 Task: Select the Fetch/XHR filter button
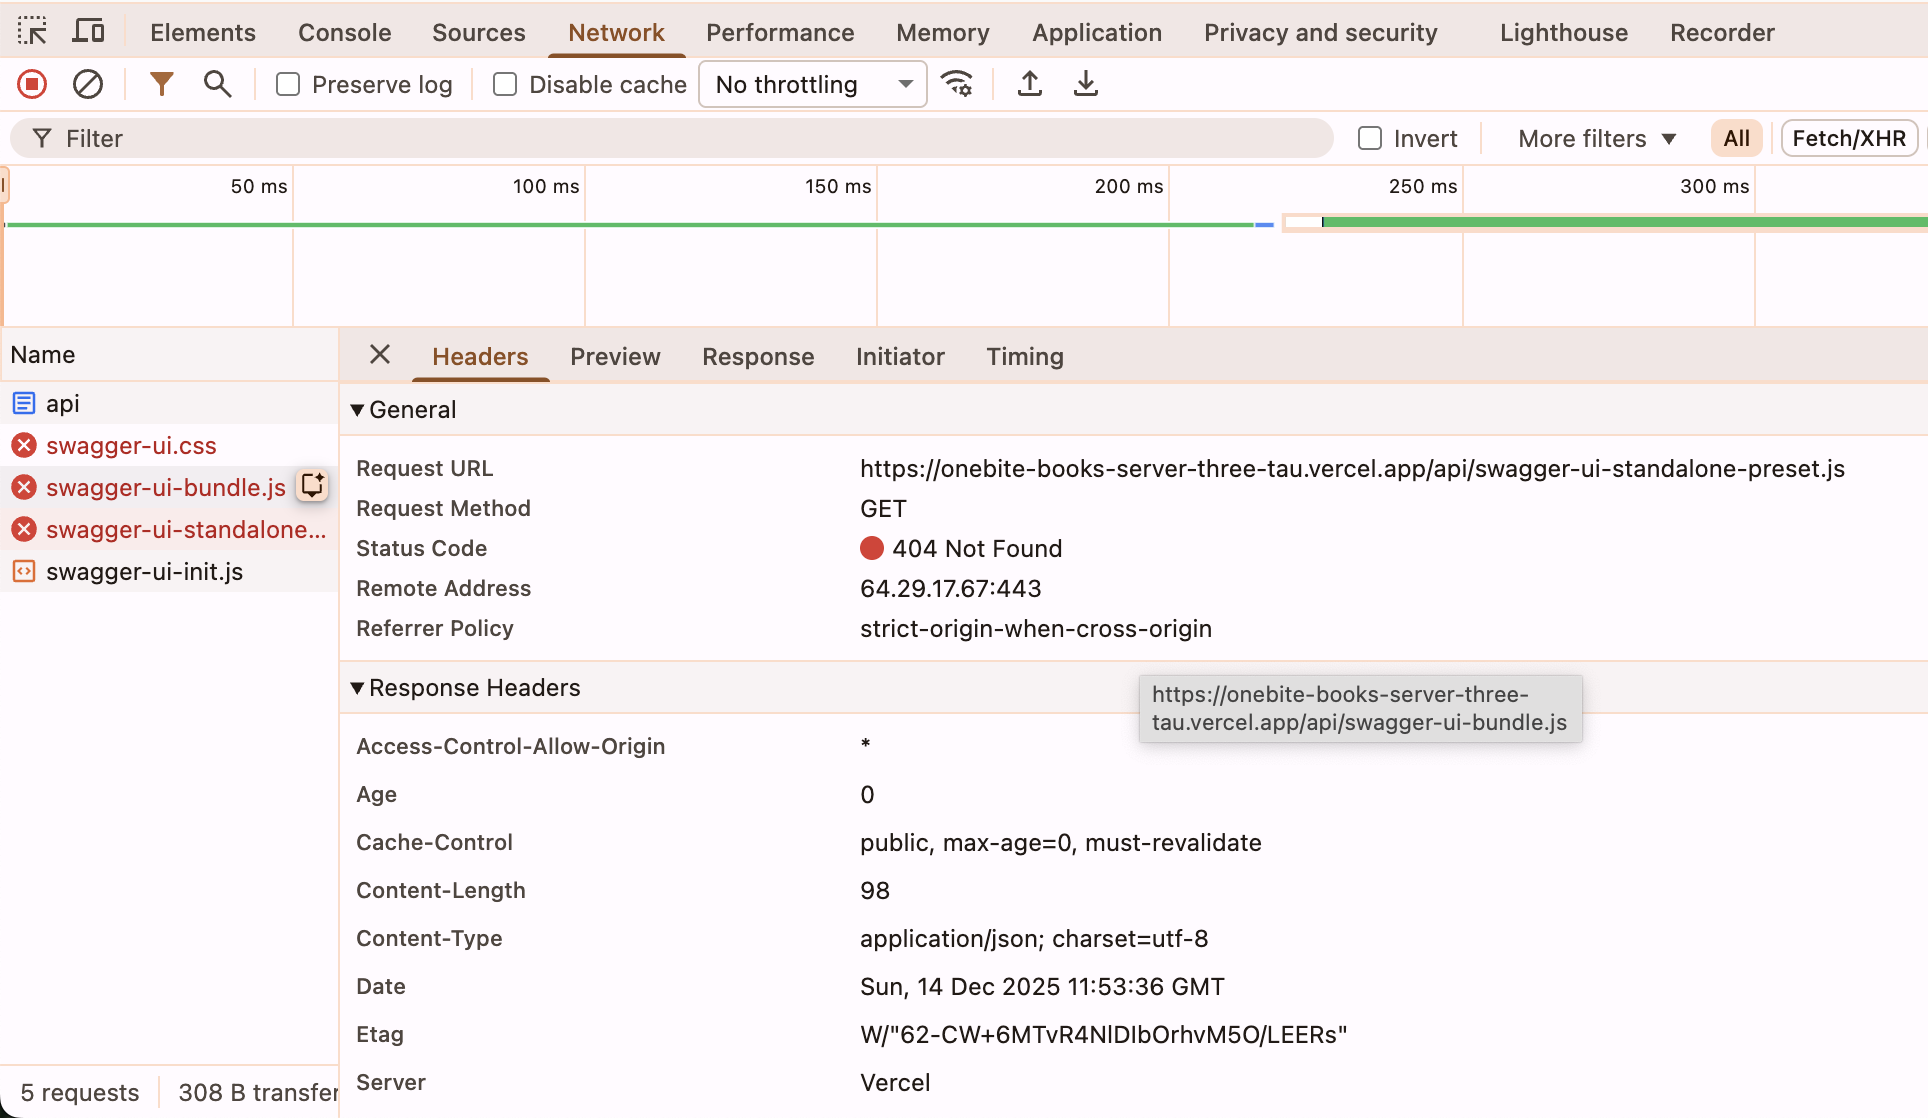coord(1848,139)
